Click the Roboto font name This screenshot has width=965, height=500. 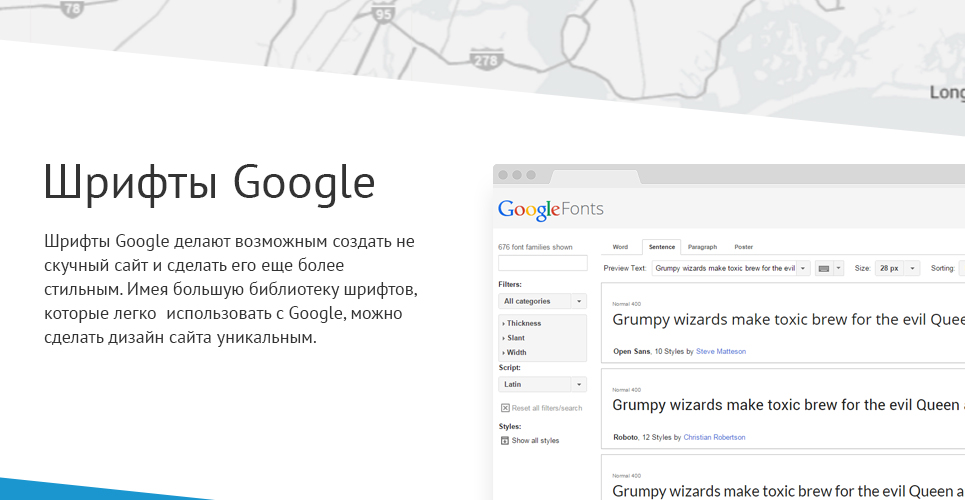point(625,437)
